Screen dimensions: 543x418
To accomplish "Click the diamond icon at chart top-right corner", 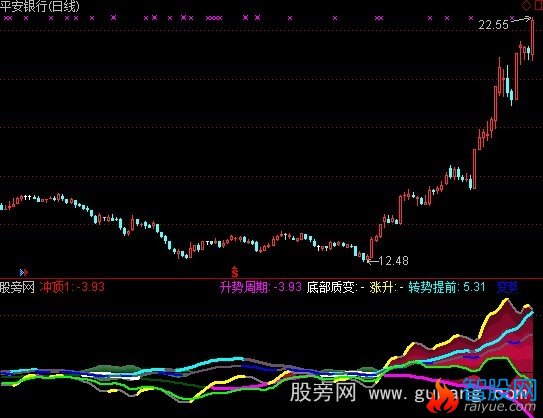I will [526, 5].
